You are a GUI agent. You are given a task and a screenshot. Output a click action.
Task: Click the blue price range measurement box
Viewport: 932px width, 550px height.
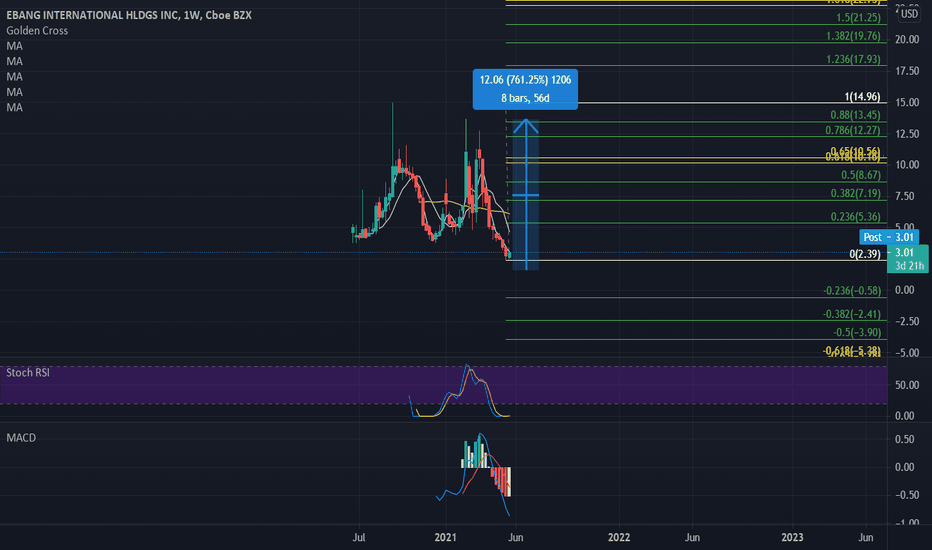[525, 89]
